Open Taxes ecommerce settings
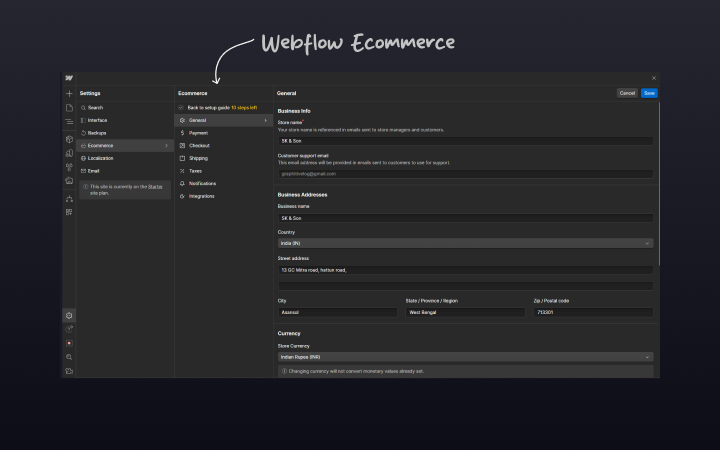 224,171
